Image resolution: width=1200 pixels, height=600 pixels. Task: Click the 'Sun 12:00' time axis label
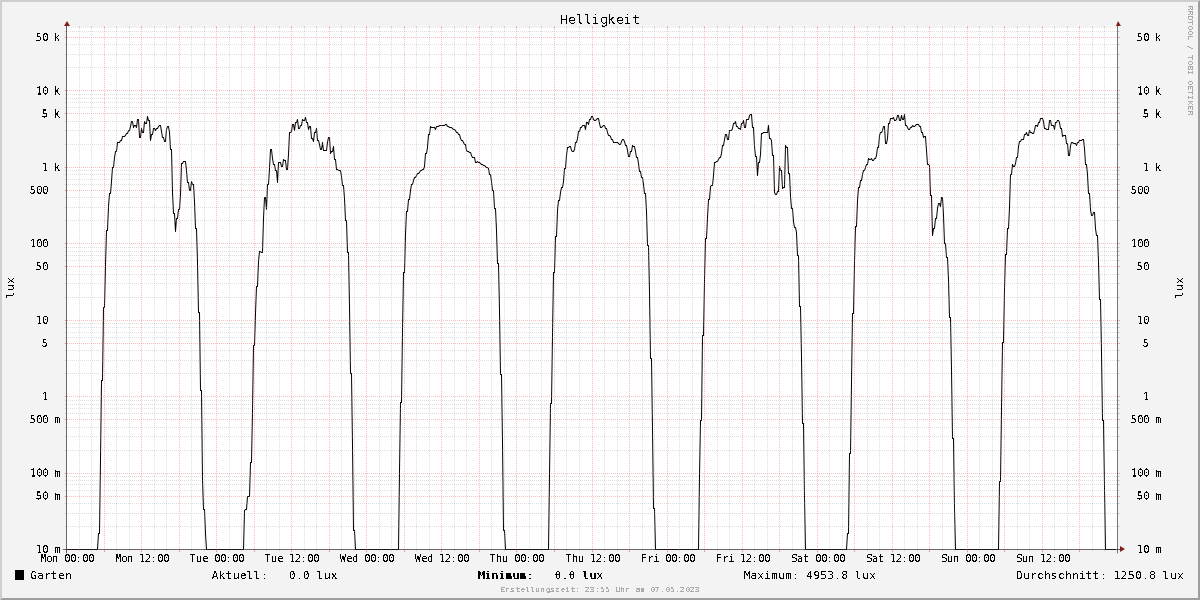pyautogui.click(x=1043, y=558)
